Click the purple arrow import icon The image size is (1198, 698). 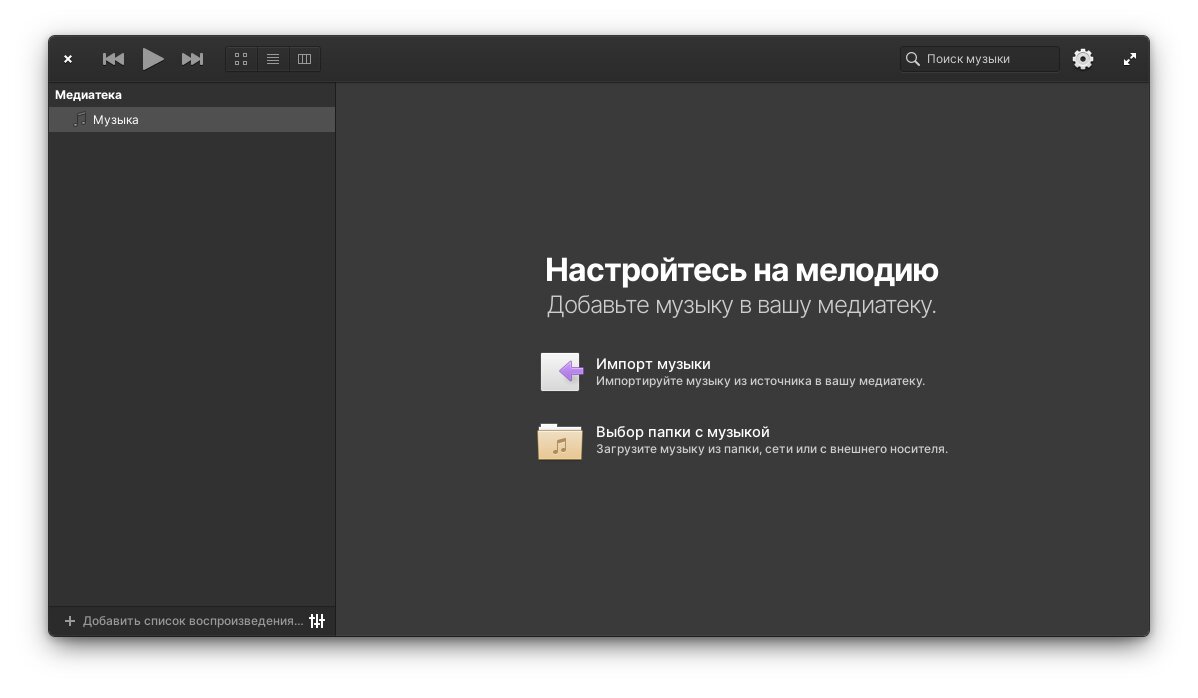(x=560, y=372)
